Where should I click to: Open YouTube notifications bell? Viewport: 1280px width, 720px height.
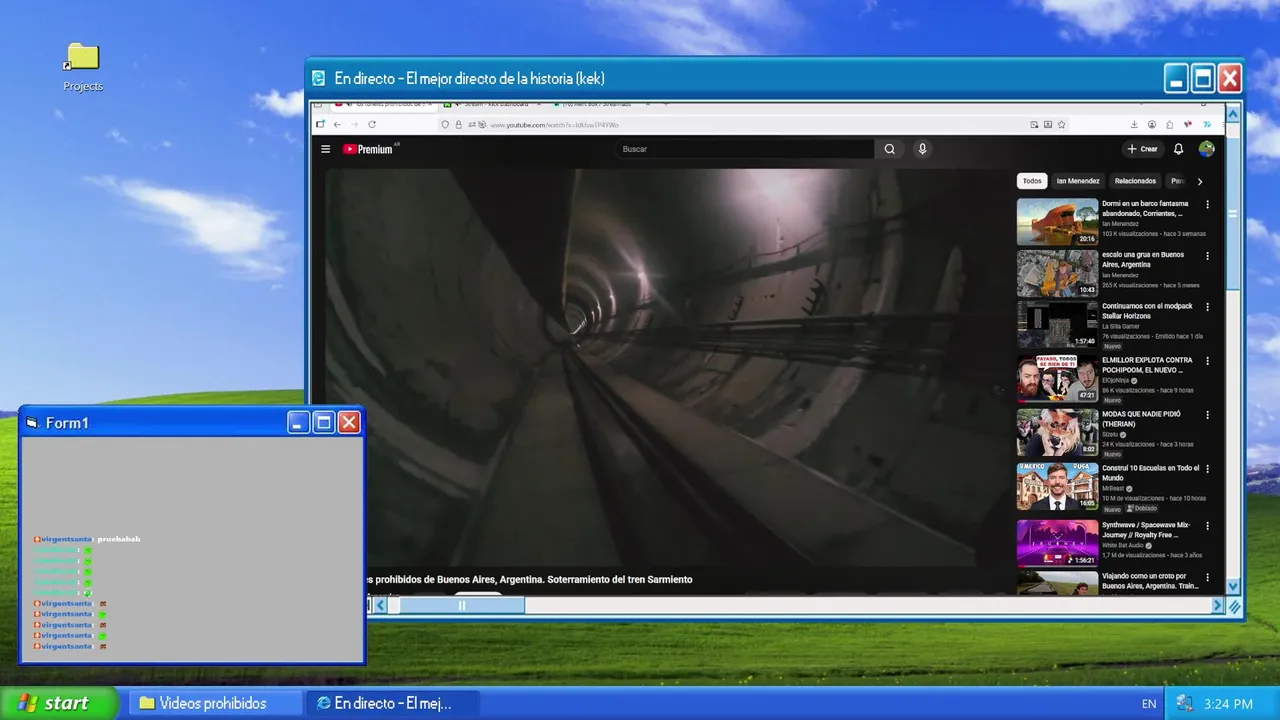[x=1178, y=149]
